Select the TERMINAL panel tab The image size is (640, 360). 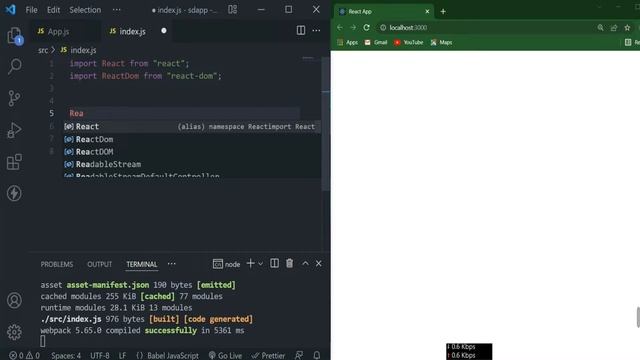click(142, 264)
